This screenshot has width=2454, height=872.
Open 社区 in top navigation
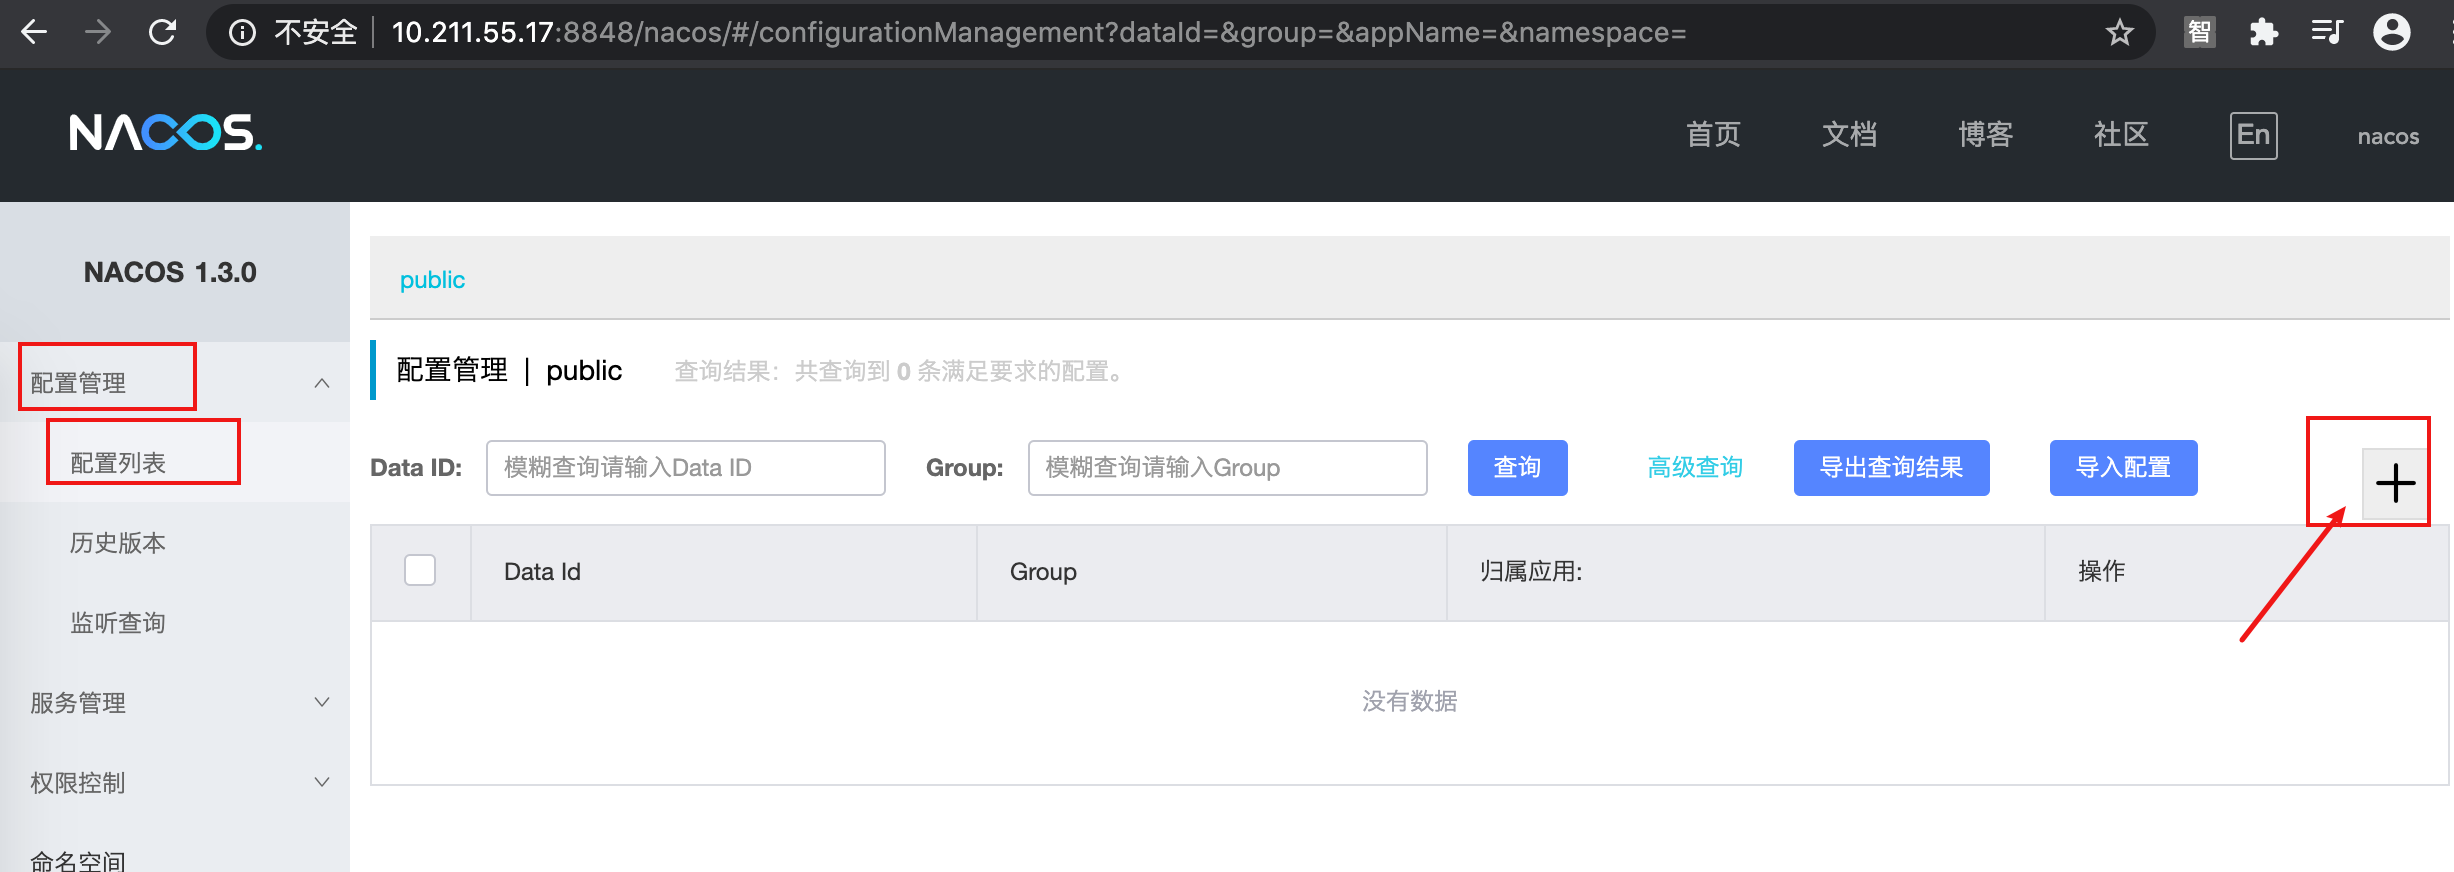coord(2121,134)
